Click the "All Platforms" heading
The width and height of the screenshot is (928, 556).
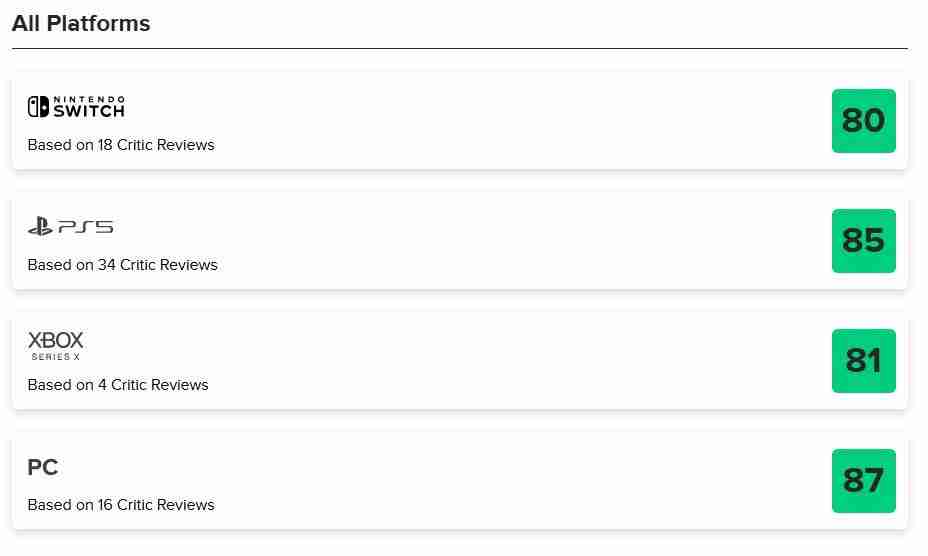pos(81,23)
